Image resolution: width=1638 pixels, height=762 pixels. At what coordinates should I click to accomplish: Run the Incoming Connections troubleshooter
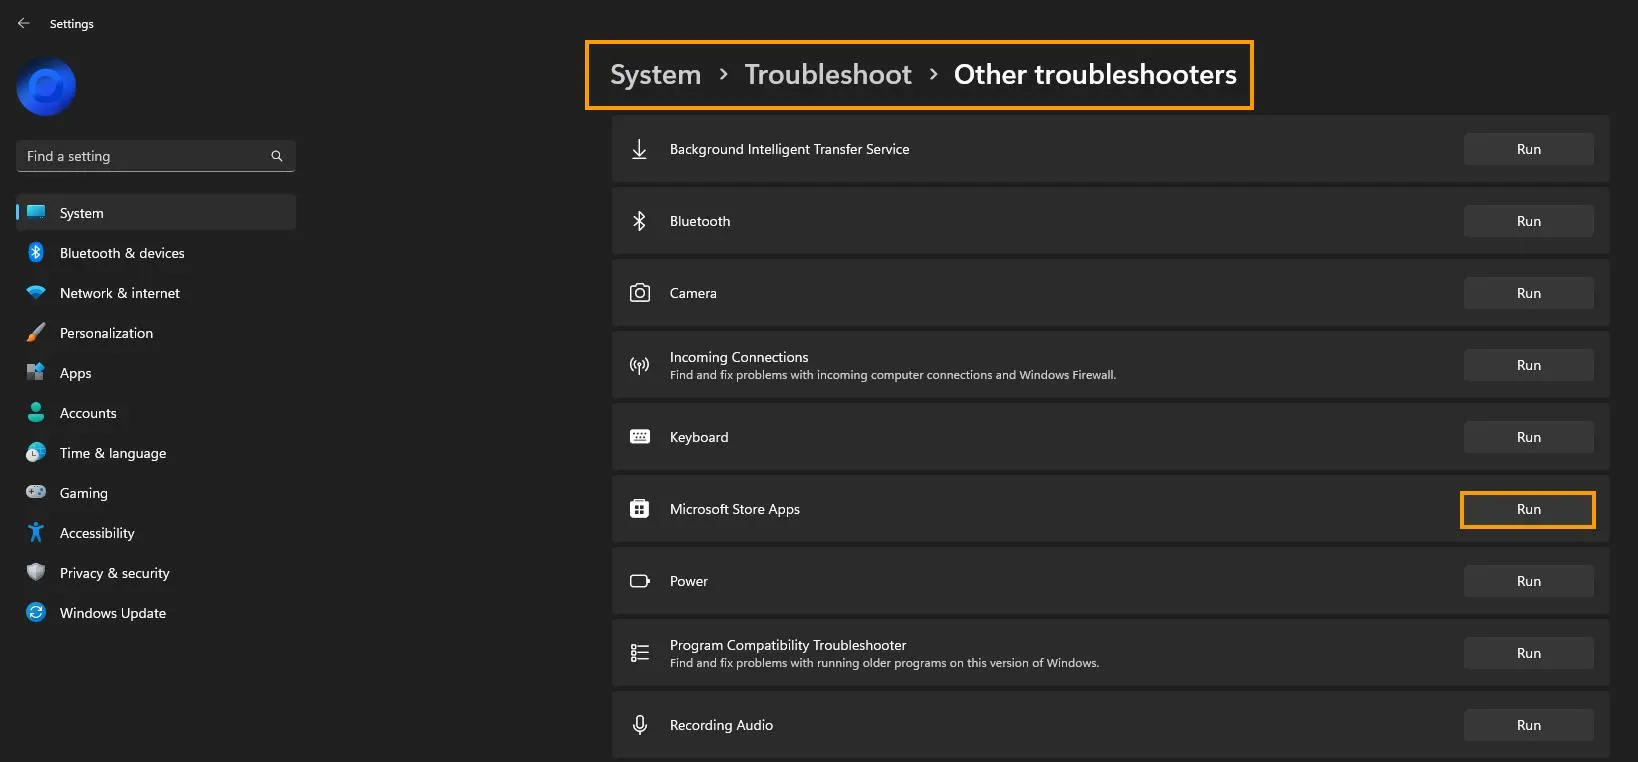click(x=1528, y=365)
